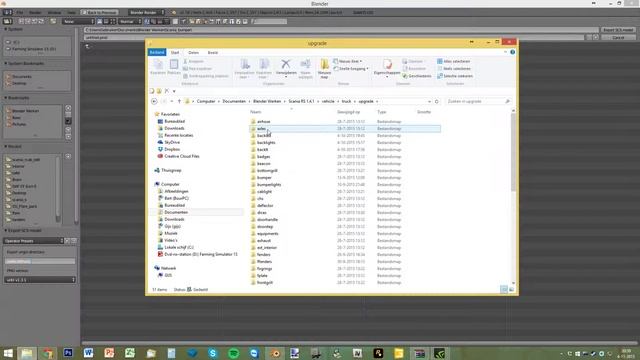
Task: Click Kopiëren naar icon in ribbon
Action: [x=264, y=64]
